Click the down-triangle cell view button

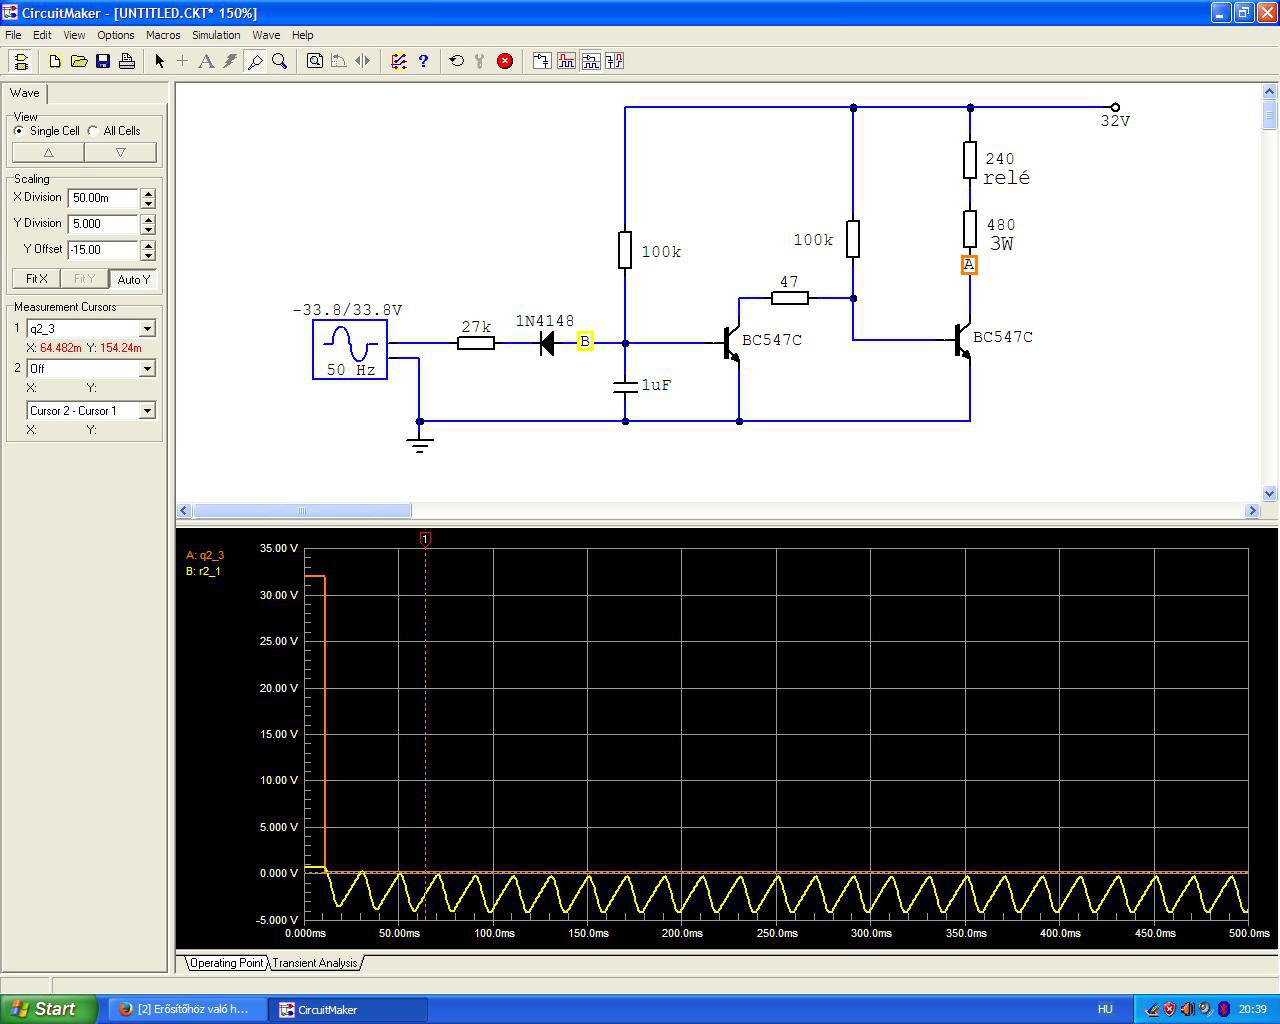click(x=120, y=152)
